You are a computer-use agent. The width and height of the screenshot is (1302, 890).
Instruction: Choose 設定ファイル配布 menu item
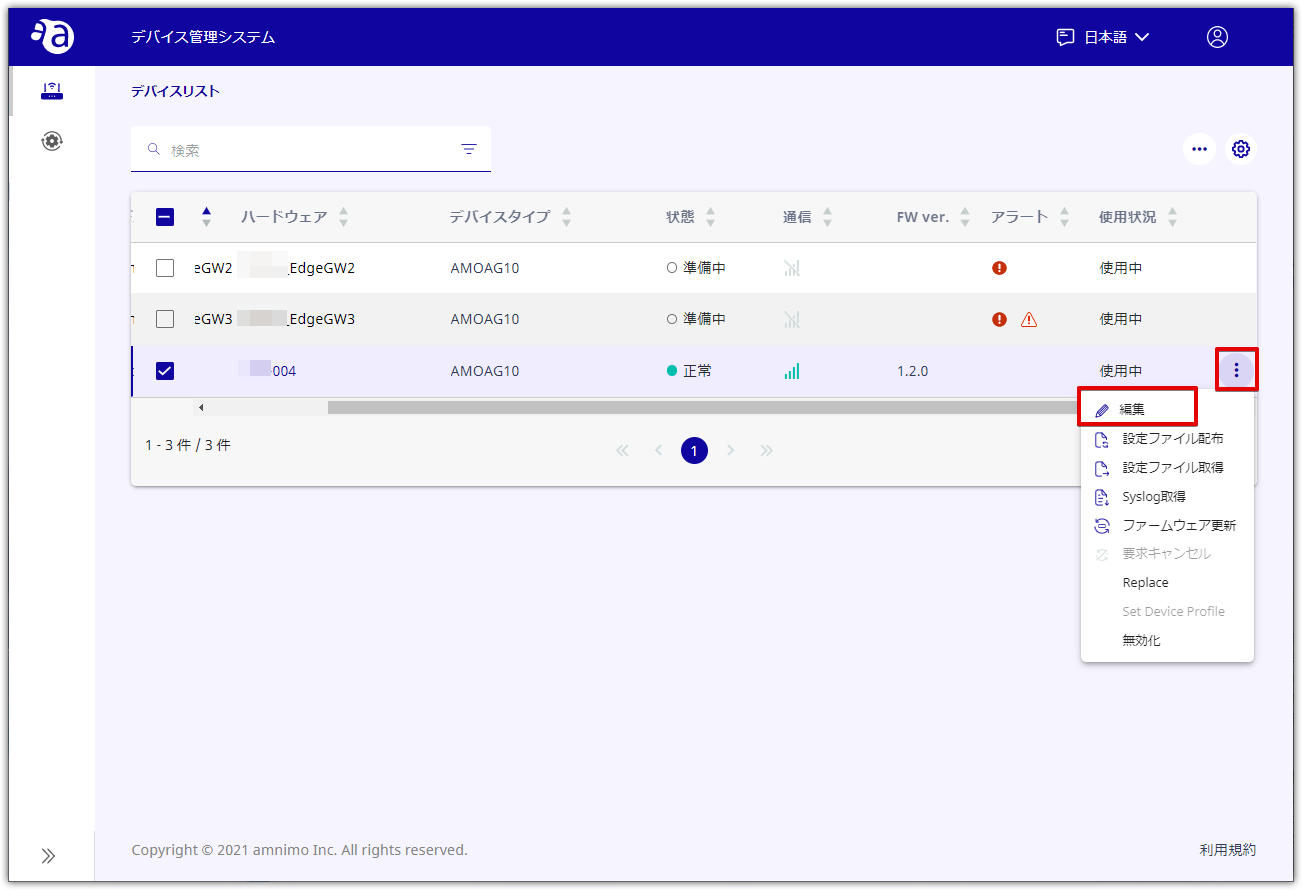[1167, 439]
